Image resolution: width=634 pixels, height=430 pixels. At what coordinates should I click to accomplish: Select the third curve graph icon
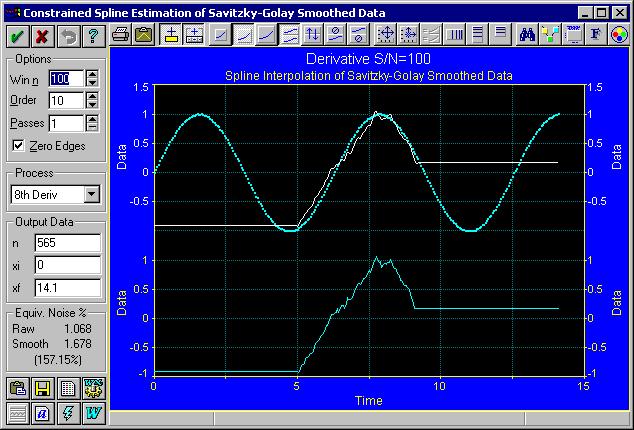[x=267, y=35]
